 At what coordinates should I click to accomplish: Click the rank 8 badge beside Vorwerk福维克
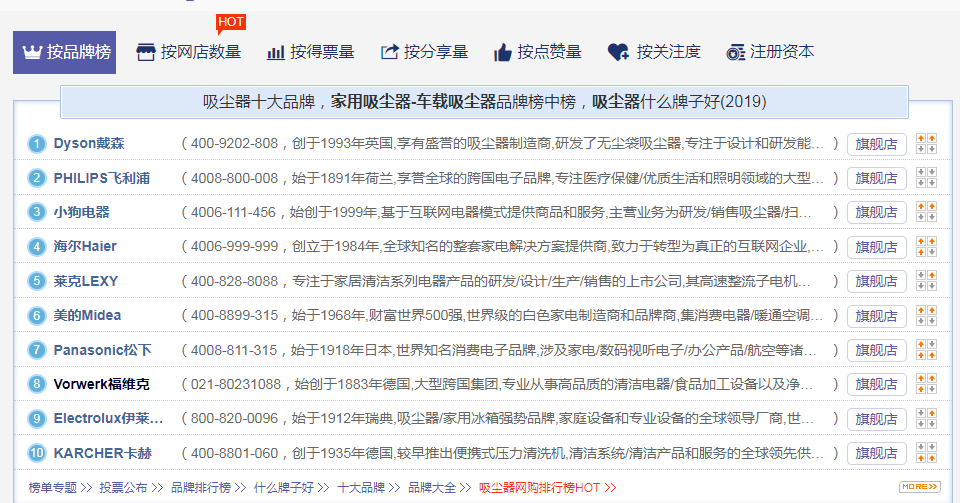37,384
